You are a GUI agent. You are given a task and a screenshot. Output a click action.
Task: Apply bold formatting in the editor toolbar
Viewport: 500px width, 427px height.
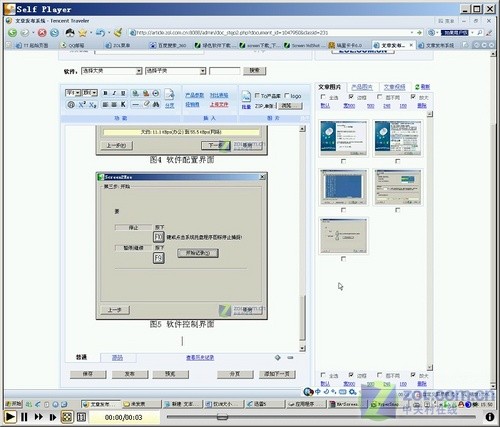pos(105,93)
